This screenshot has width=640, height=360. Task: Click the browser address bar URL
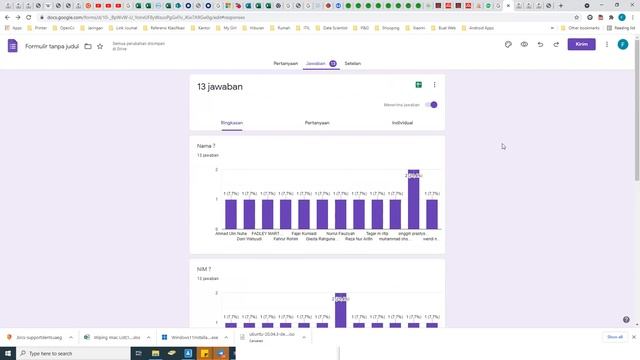(146, 18)
